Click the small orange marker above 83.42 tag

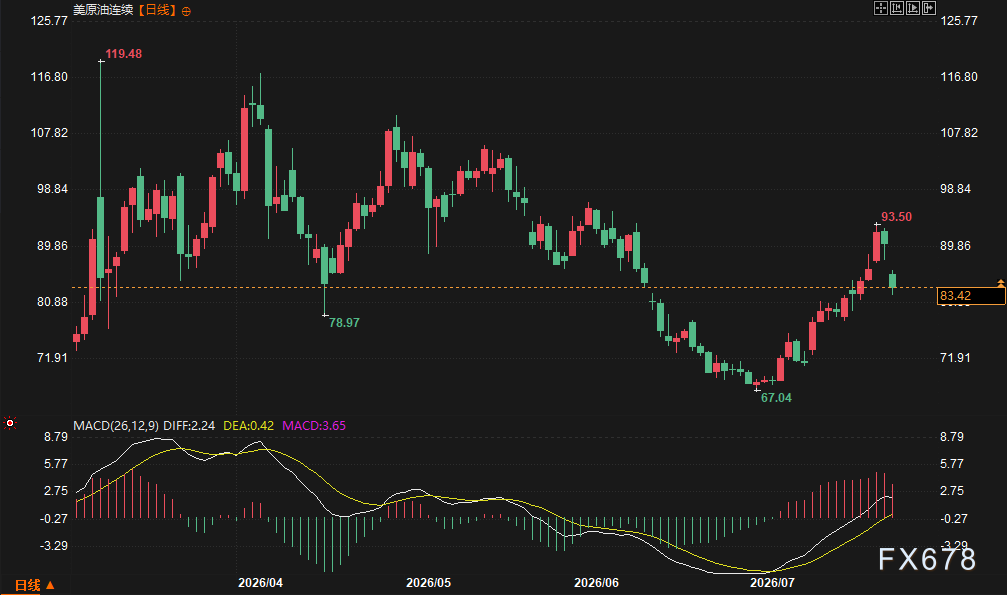tap(1001, 283)
